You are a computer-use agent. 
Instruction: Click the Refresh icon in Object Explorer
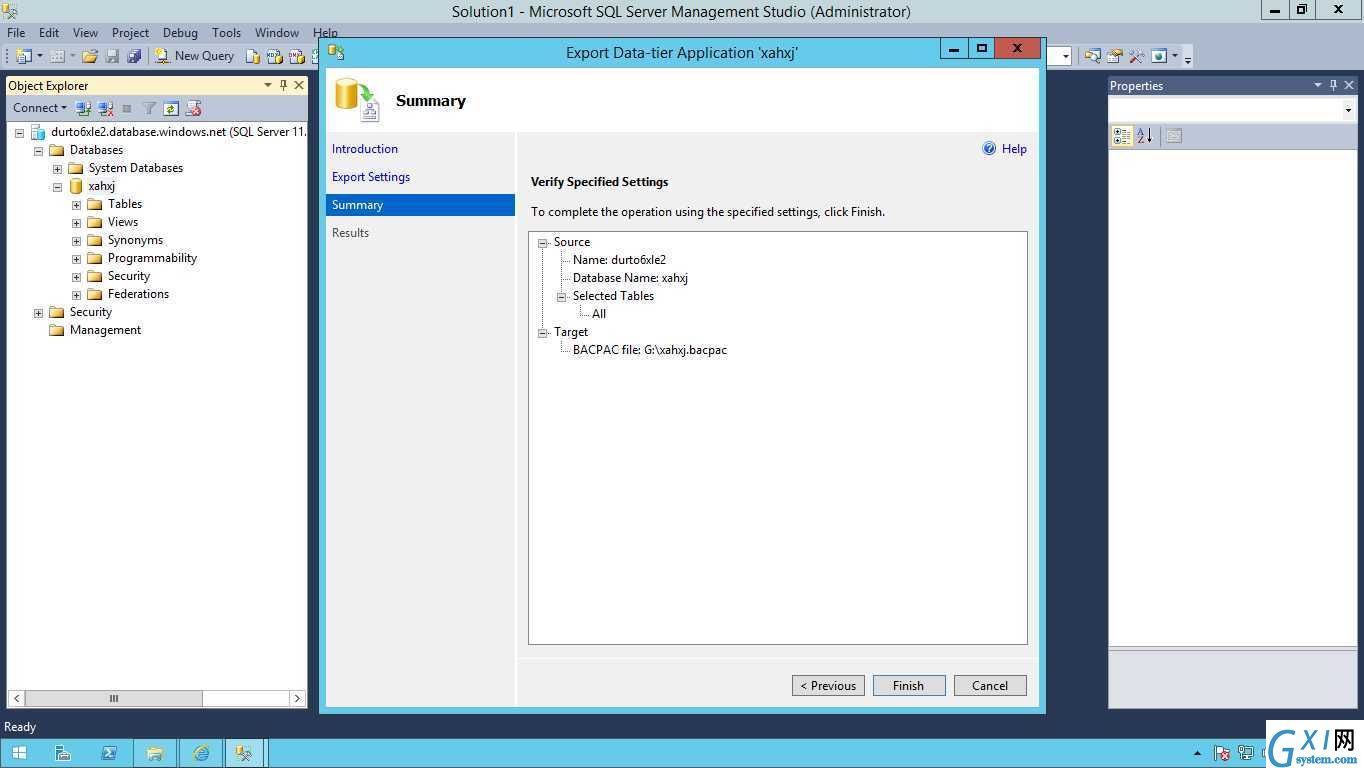171,108
